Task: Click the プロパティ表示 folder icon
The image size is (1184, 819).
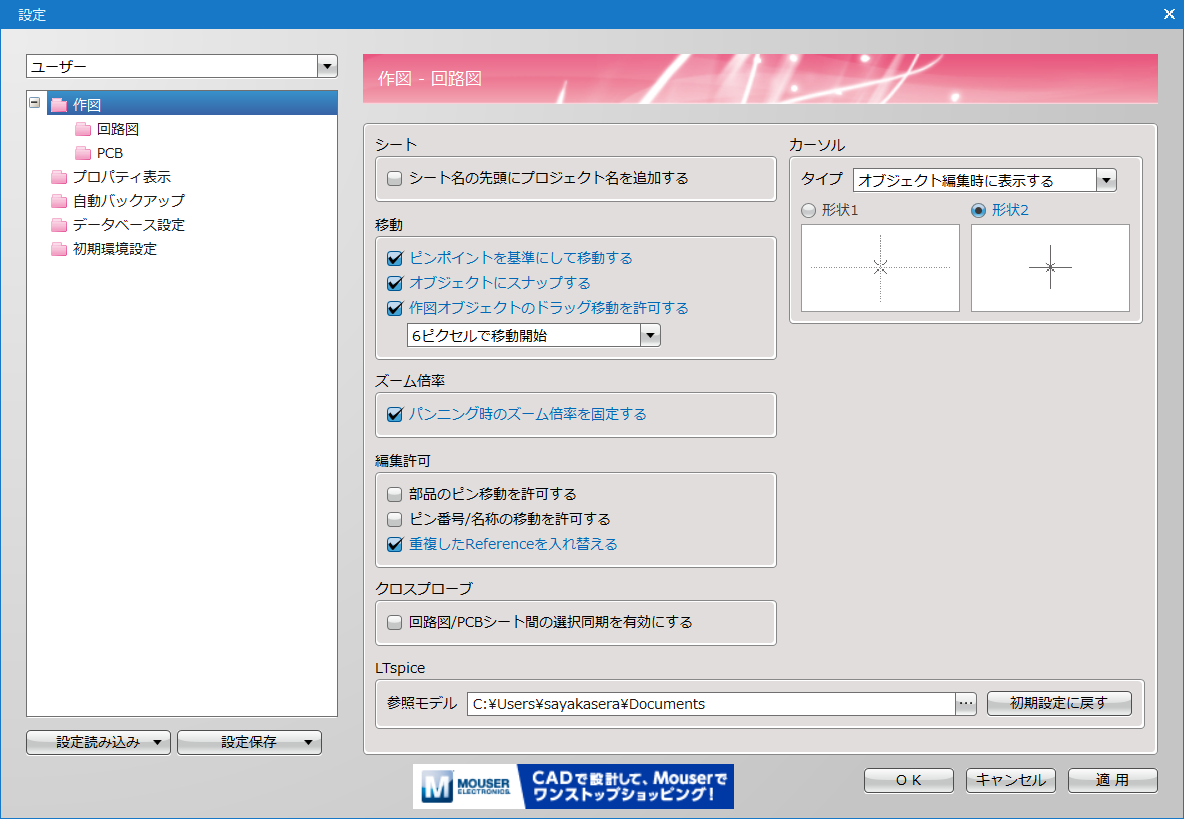Action: point(59,177)
